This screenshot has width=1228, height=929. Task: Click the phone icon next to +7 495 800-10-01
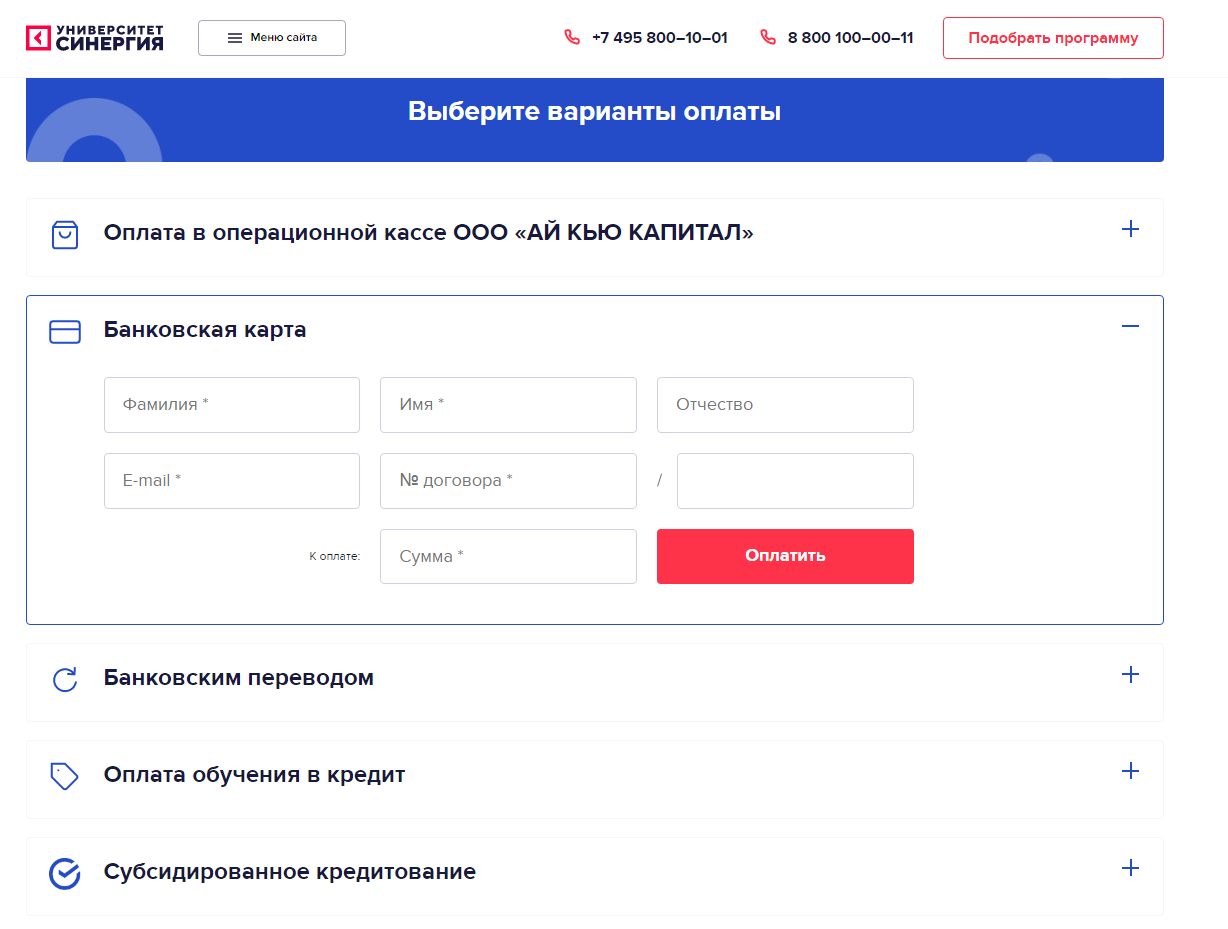[572, 38]
